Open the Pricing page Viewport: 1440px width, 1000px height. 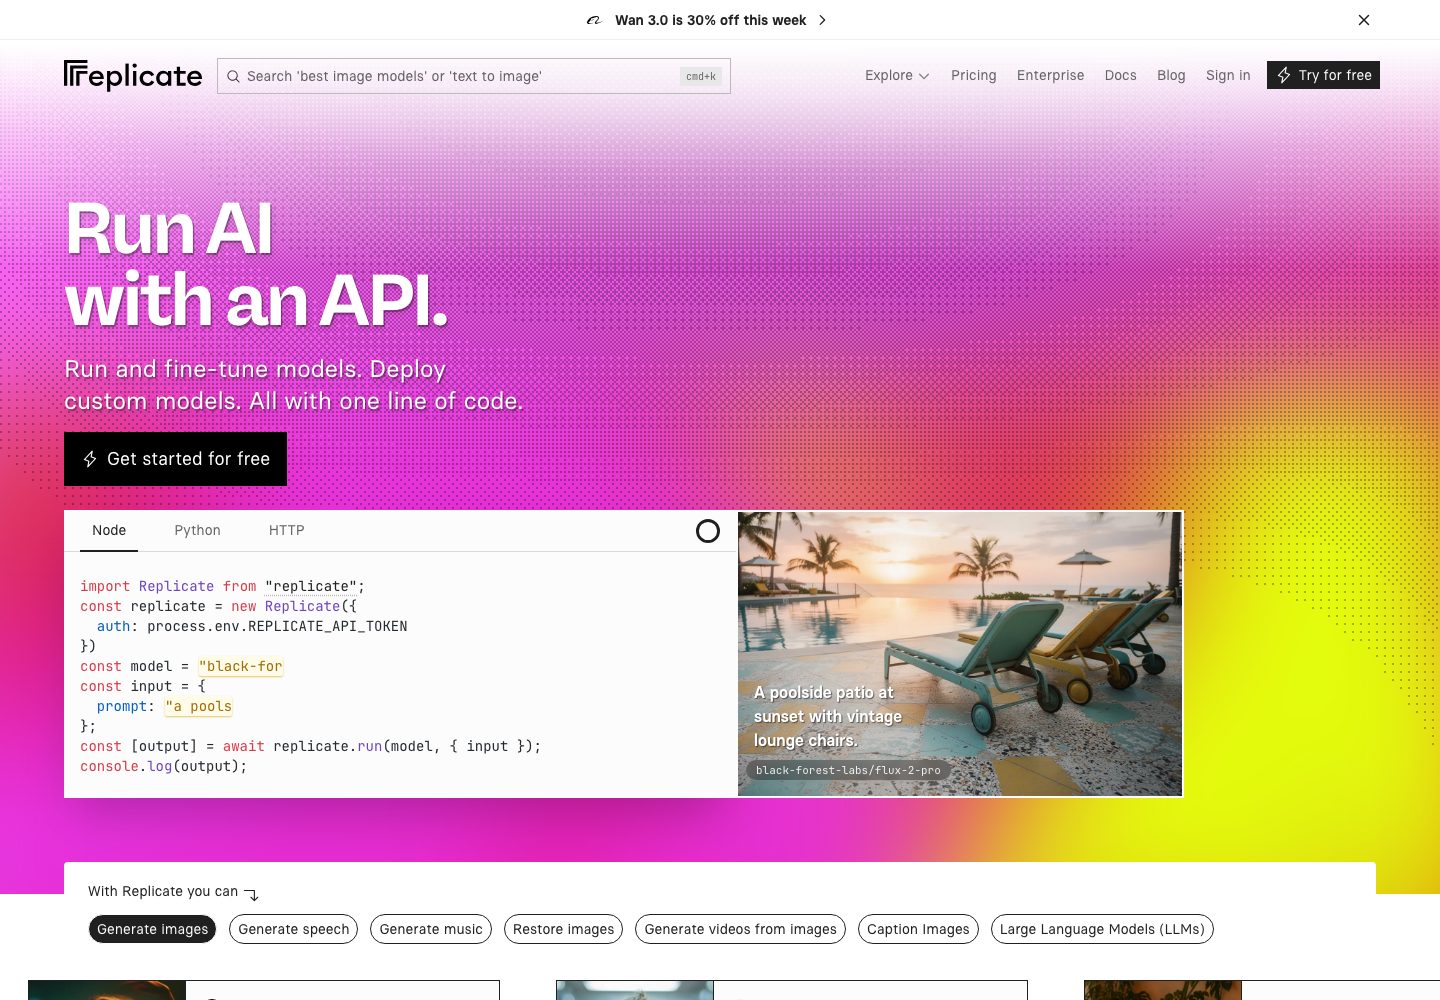[974, 75]
